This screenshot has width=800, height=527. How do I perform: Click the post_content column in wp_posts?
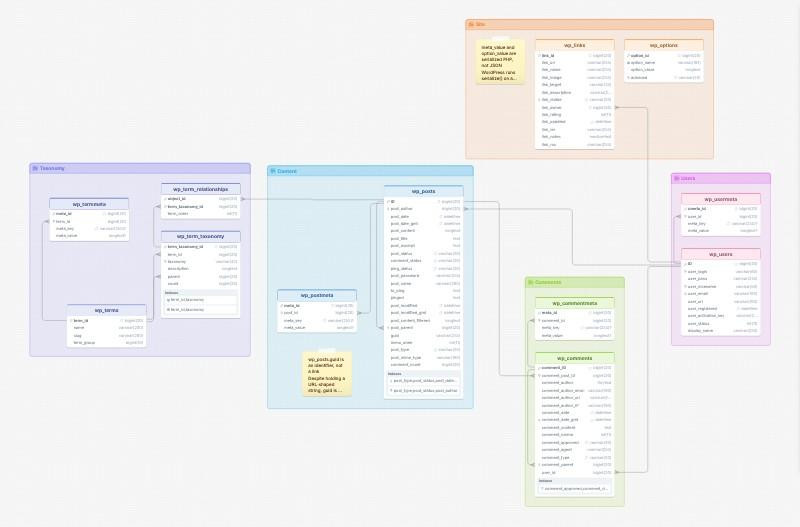tap(423, 231)
